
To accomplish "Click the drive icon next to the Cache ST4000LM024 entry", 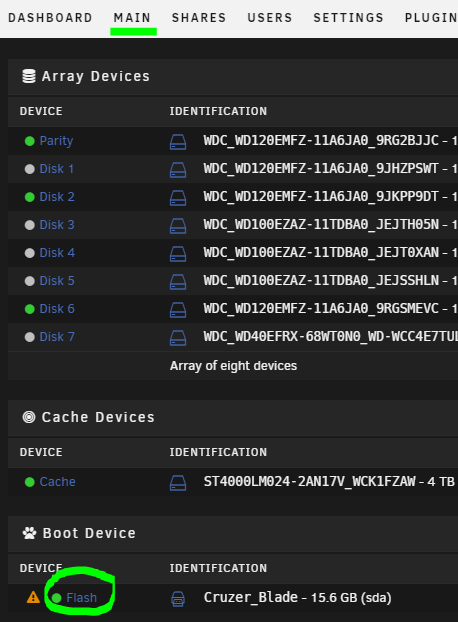I will [x=178, y=483].
